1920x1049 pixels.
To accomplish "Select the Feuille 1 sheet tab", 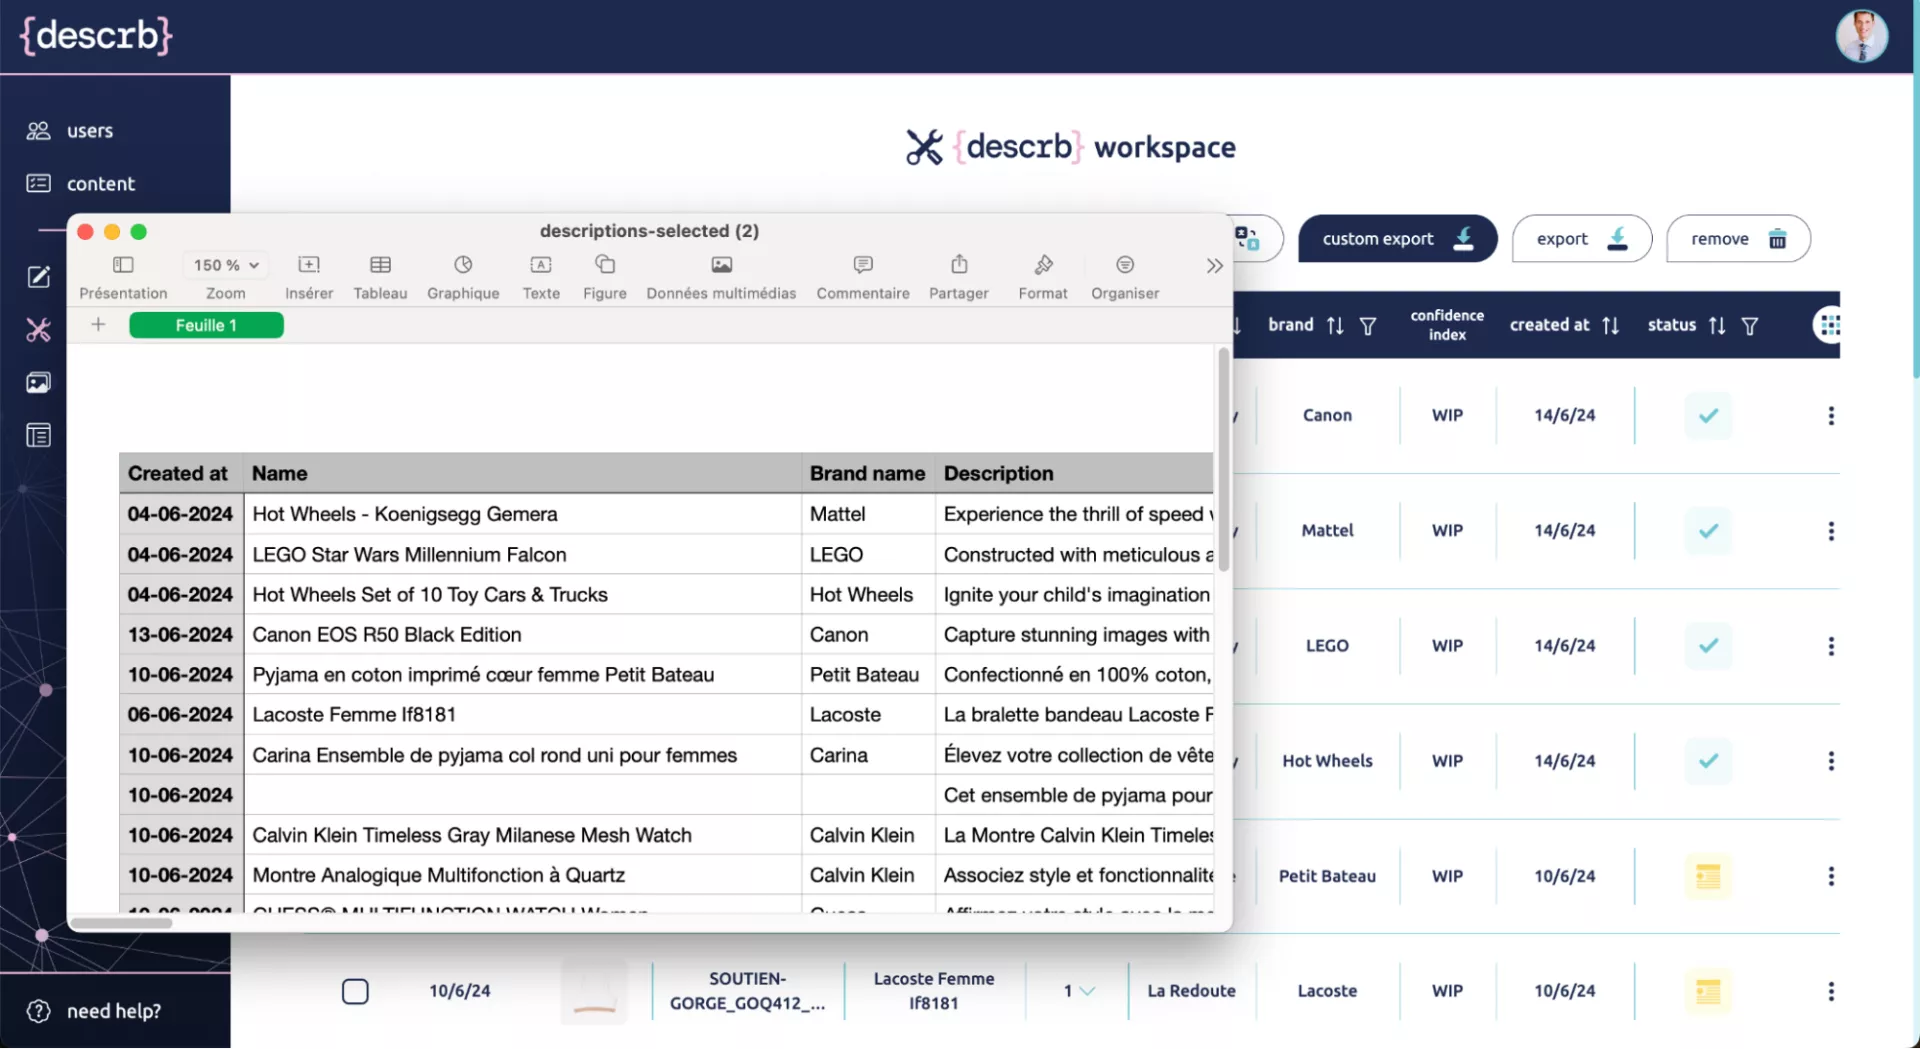I will coord(206,325).
